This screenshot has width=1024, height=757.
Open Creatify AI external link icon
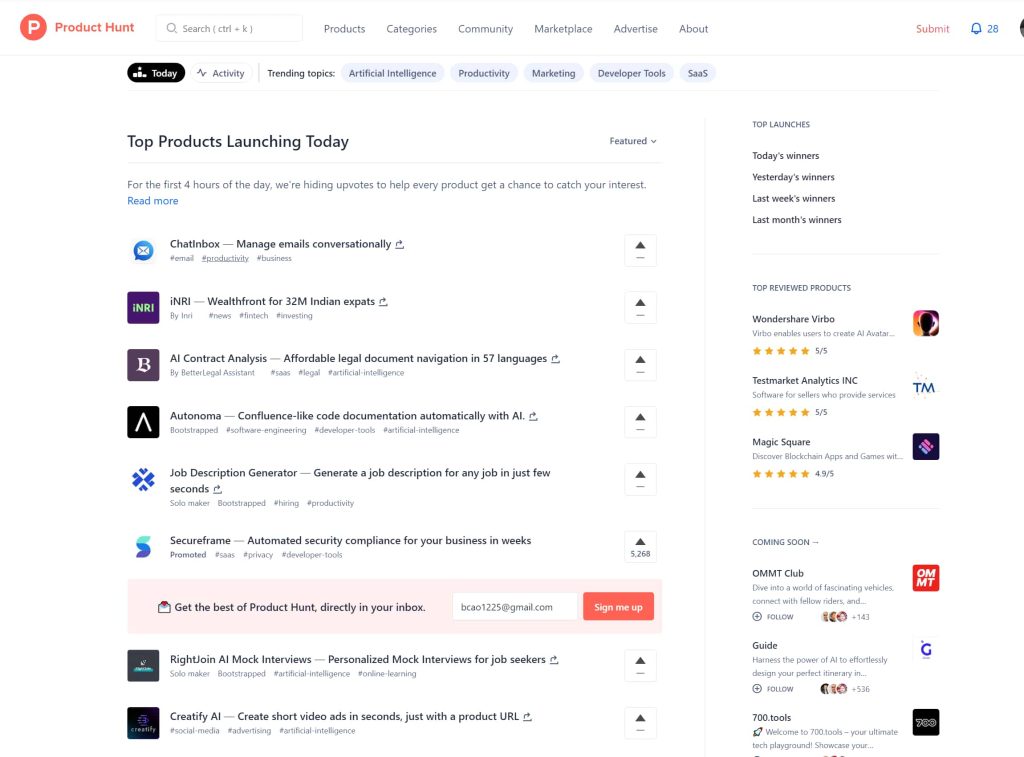(528, 717)
